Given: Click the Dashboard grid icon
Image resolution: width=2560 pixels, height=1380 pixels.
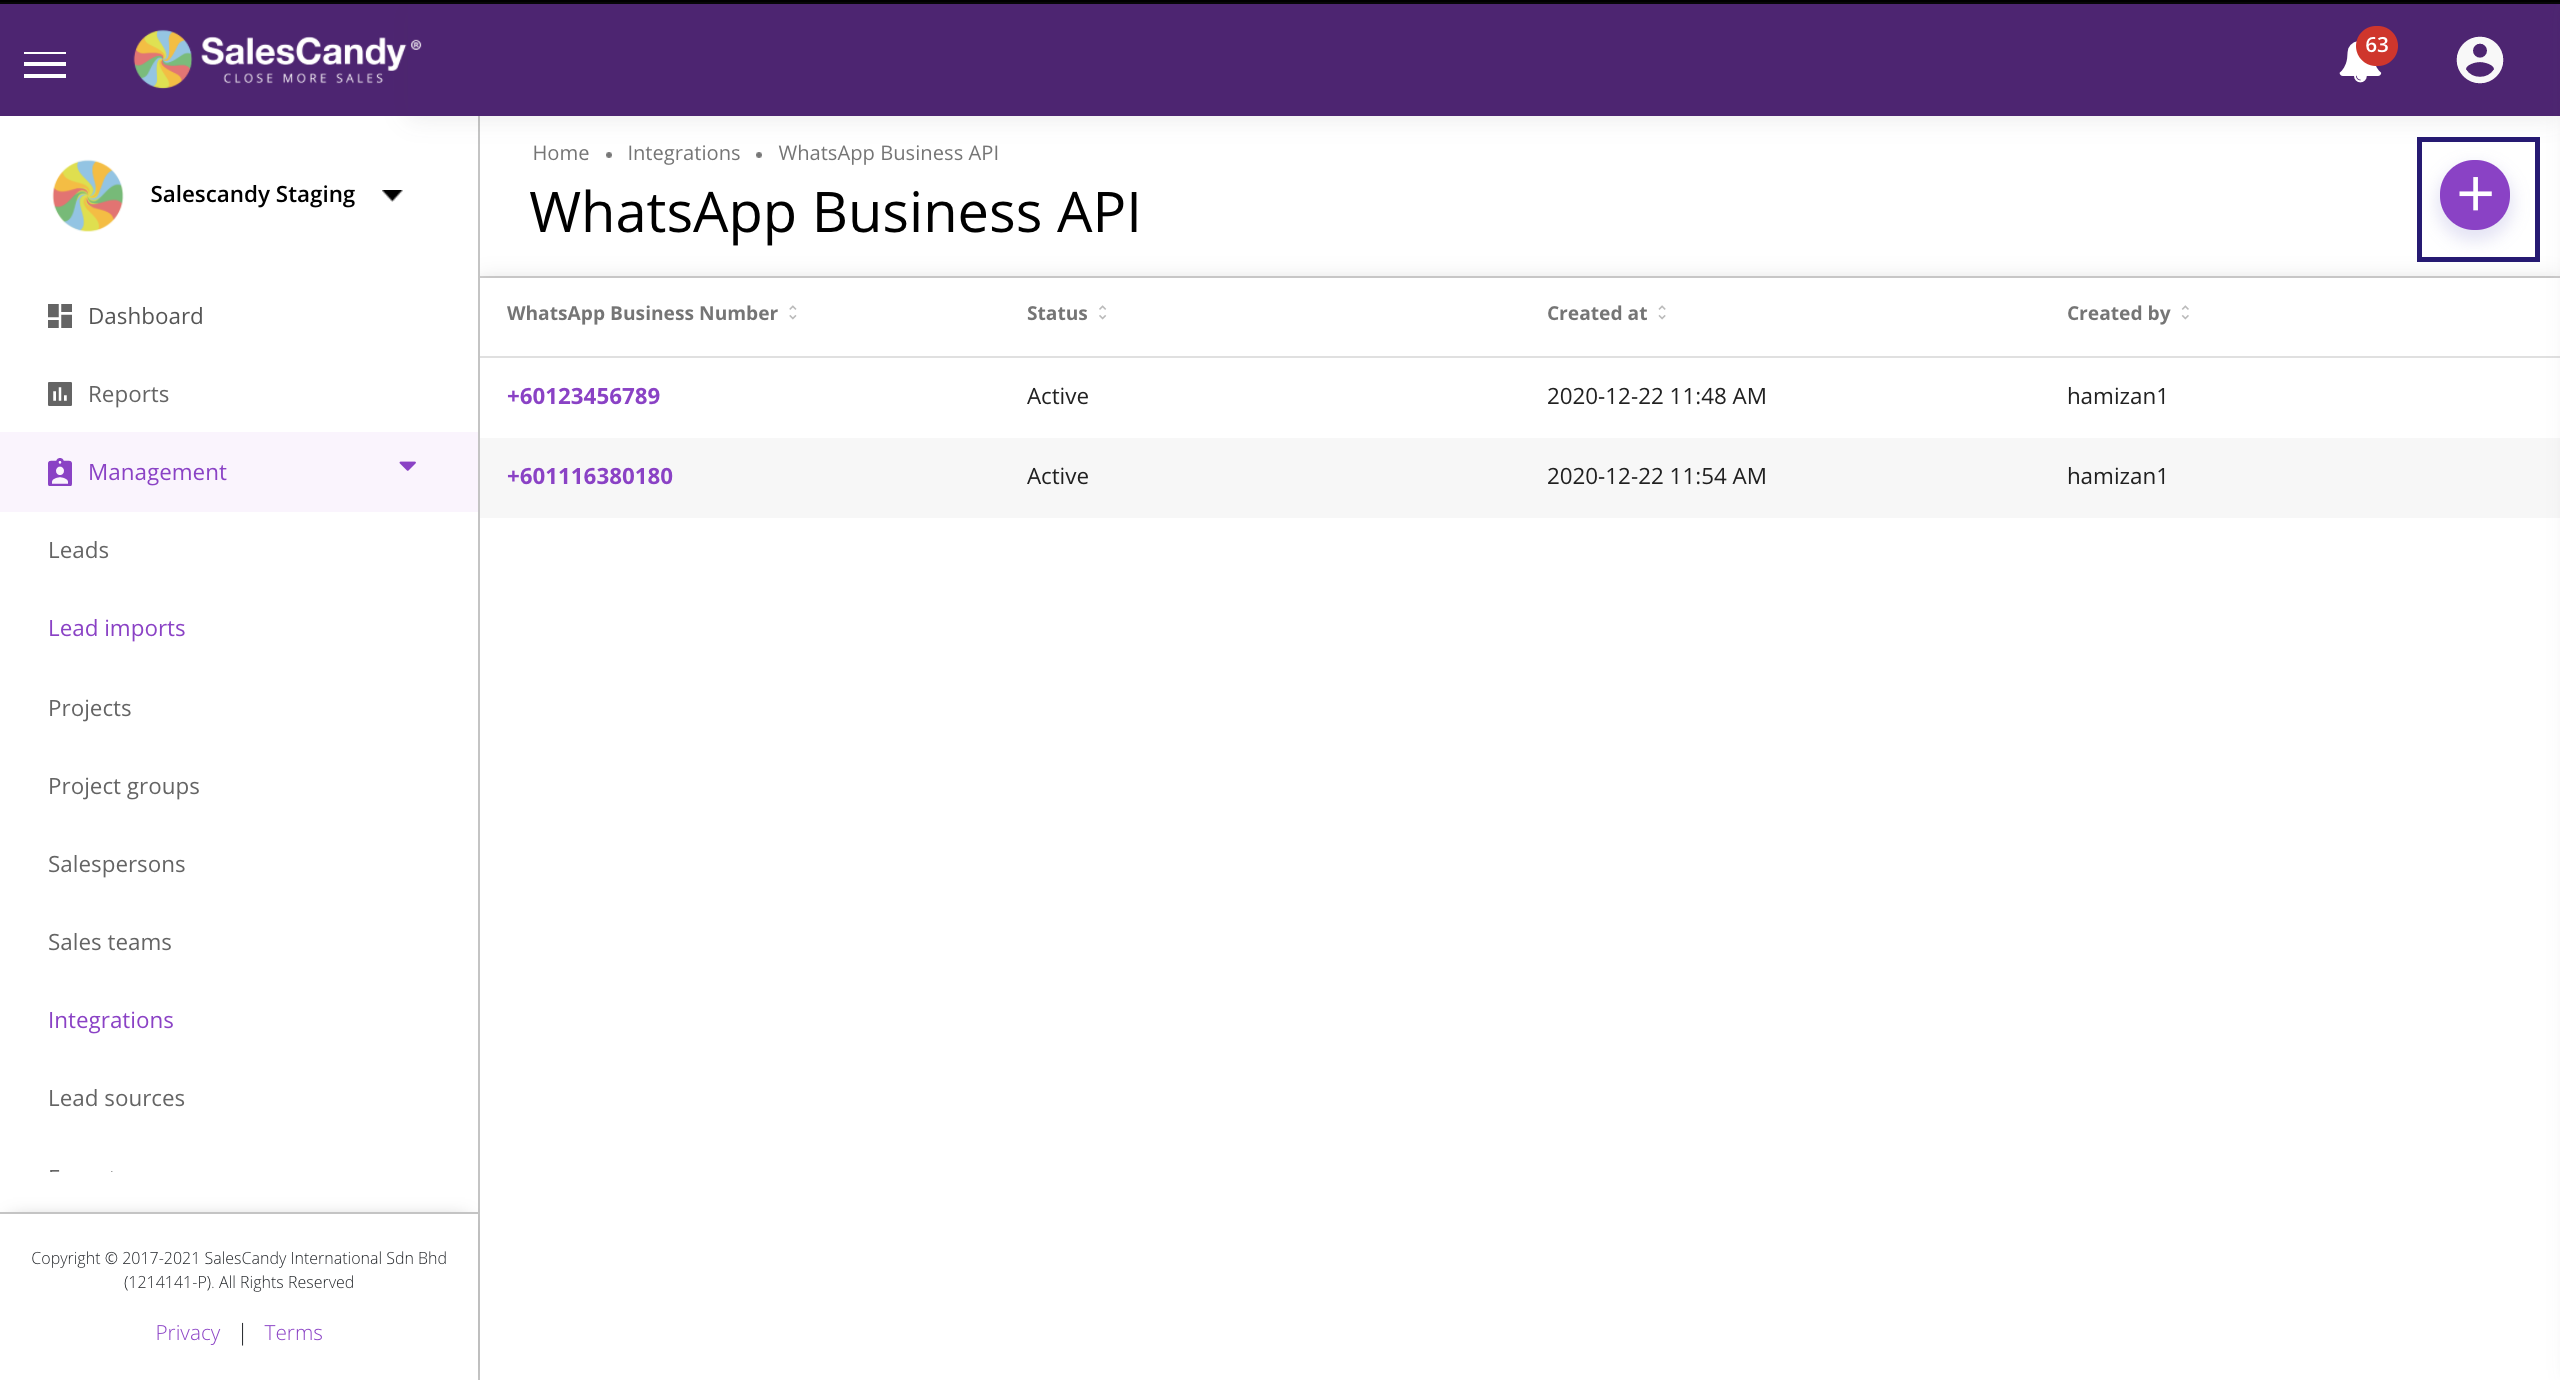Looking at the screenshot, I should coord(60,316).
